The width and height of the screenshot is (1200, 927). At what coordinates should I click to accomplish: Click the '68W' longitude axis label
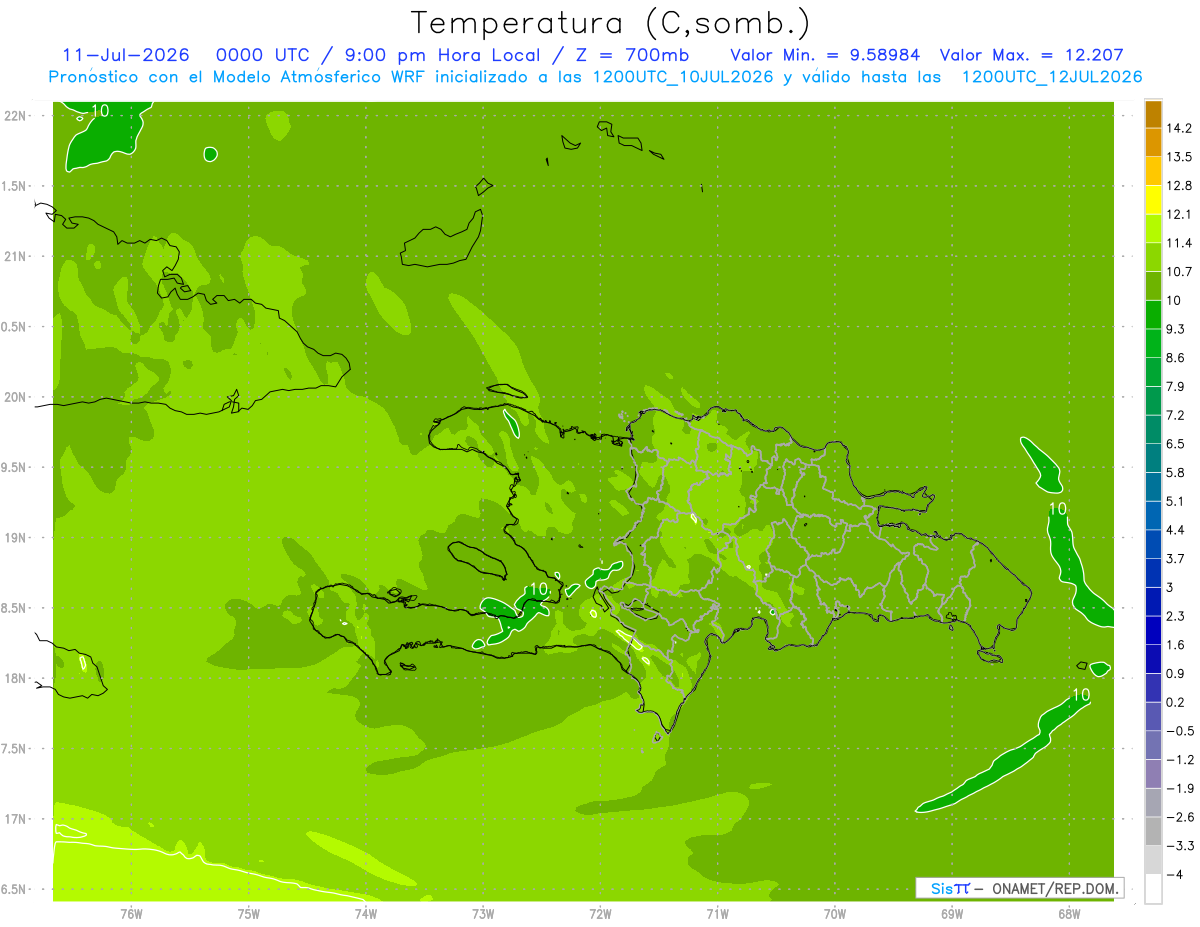pos(1069,915)
